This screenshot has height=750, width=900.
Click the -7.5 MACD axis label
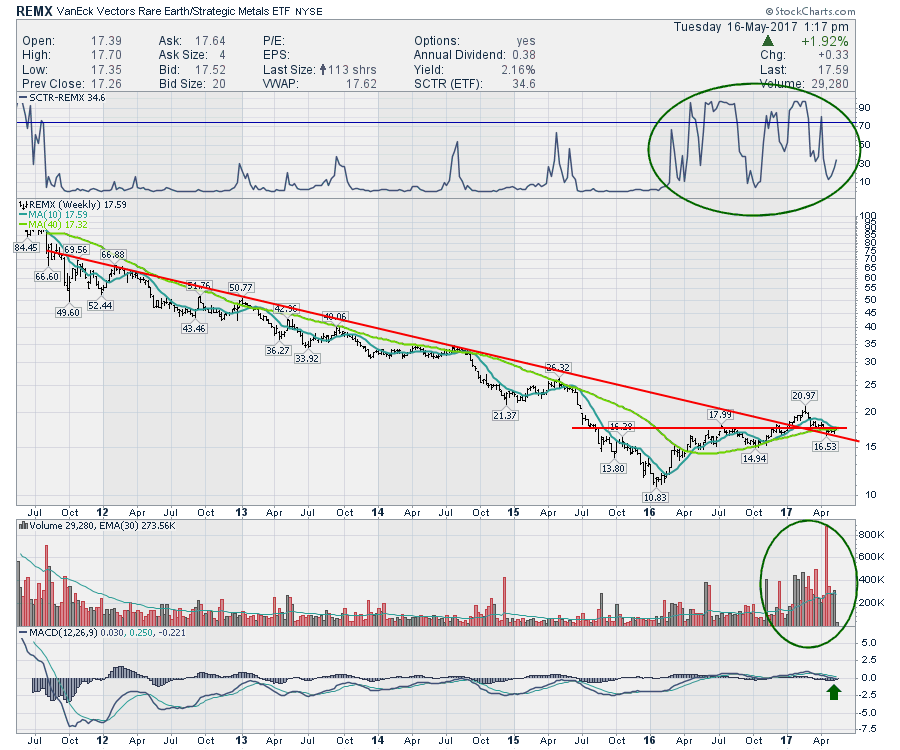tap(867, 729)
